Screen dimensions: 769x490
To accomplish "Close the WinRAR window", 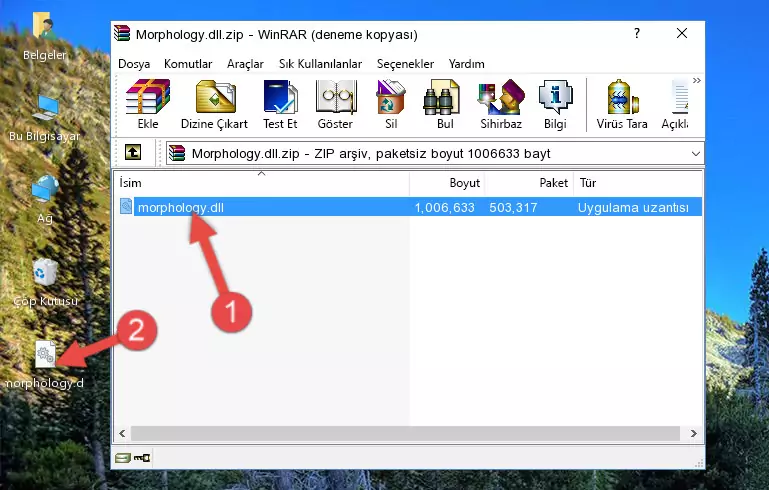I will coord(682,33).
